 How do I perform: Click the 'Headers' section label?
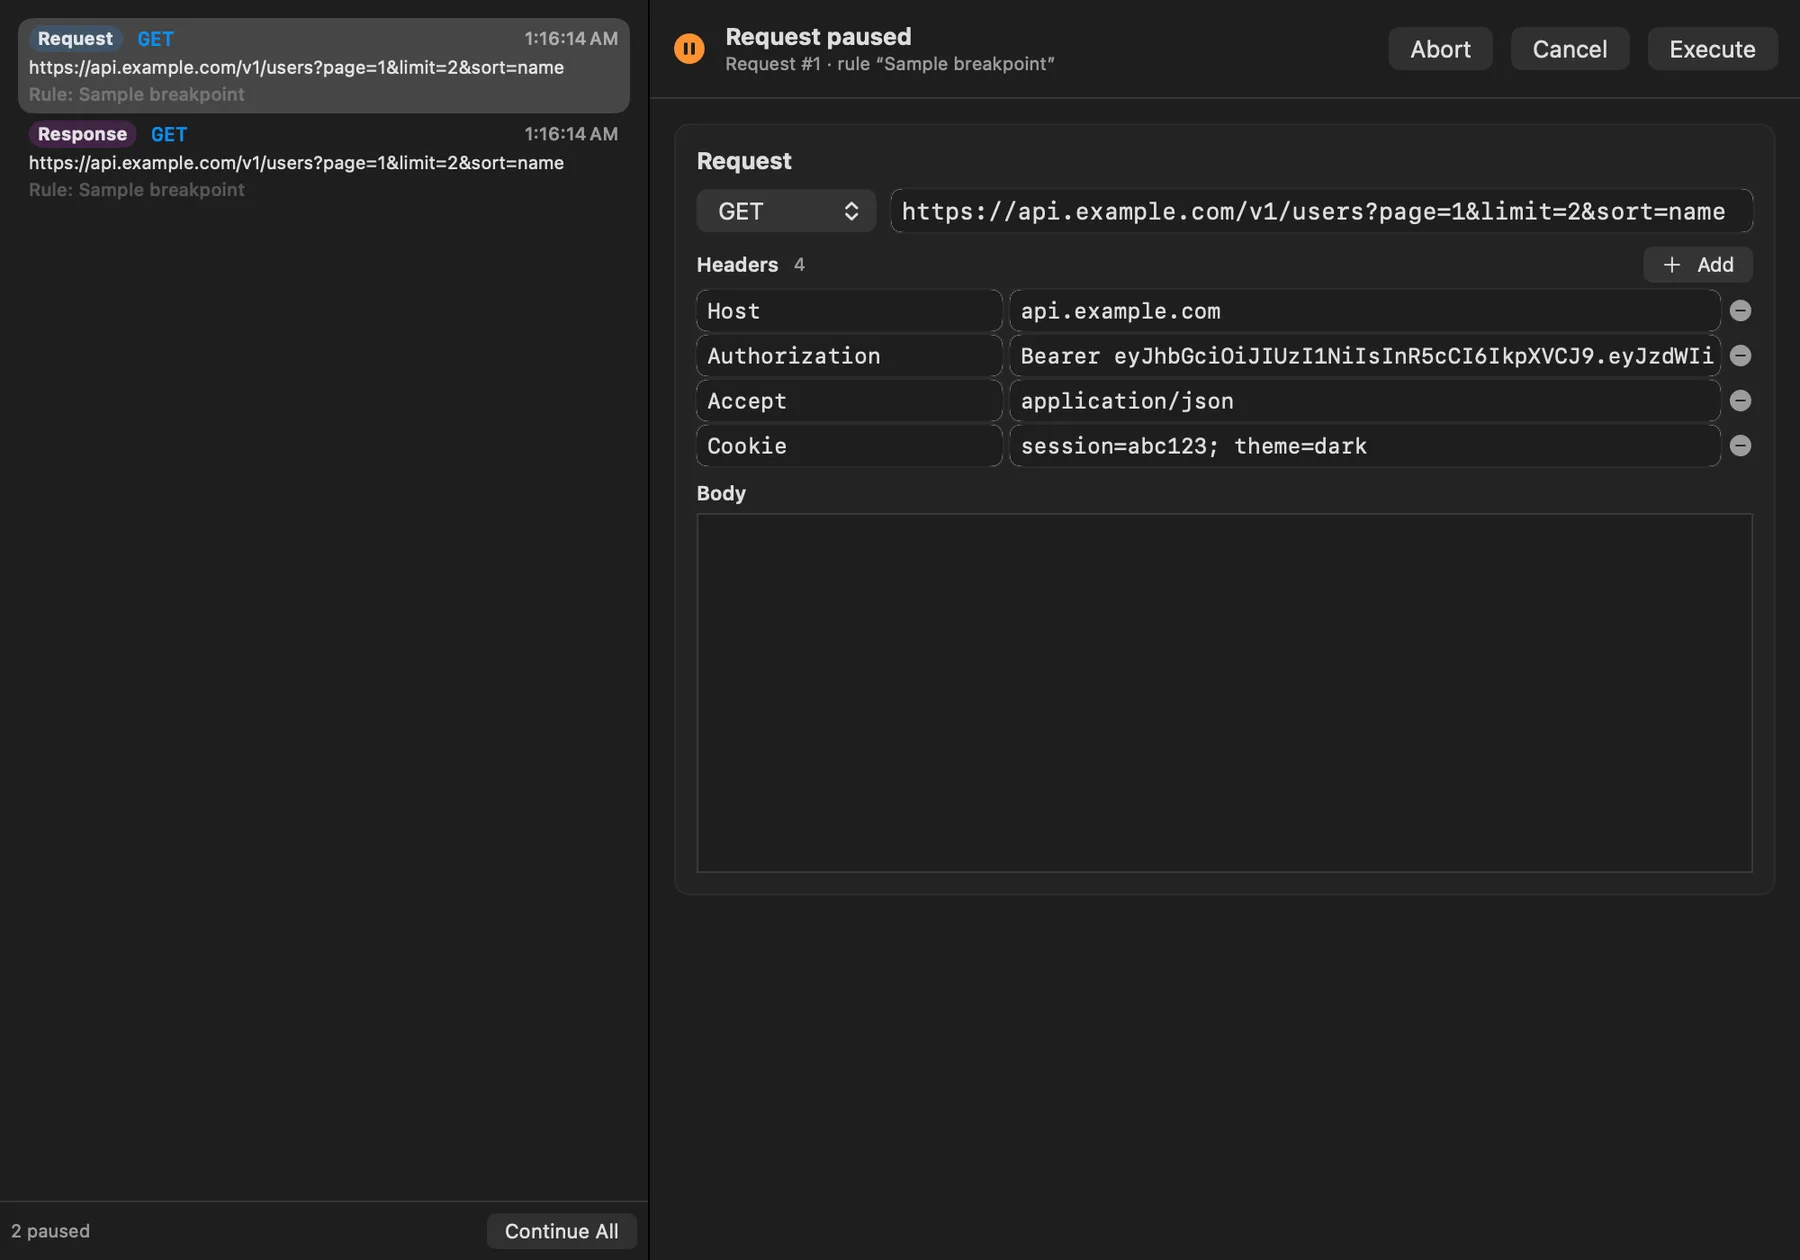[737, 265]
